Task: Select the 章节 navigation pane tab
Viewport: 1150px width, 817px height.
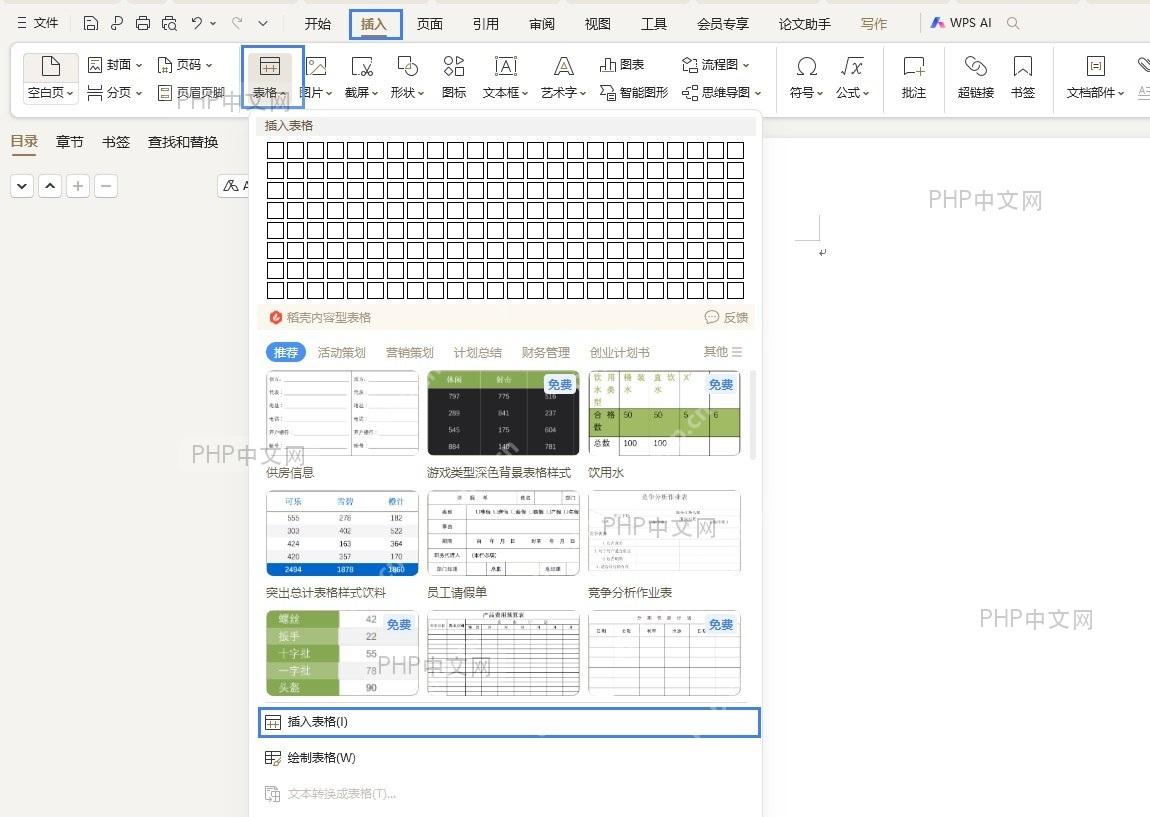Action: 70,142
